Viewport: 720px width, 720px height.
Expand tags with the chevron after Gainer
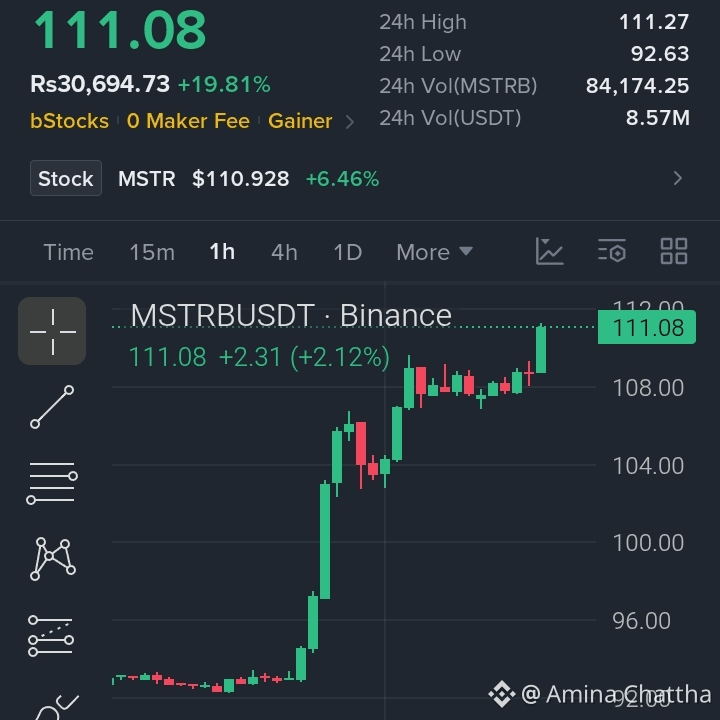point(350,122)
